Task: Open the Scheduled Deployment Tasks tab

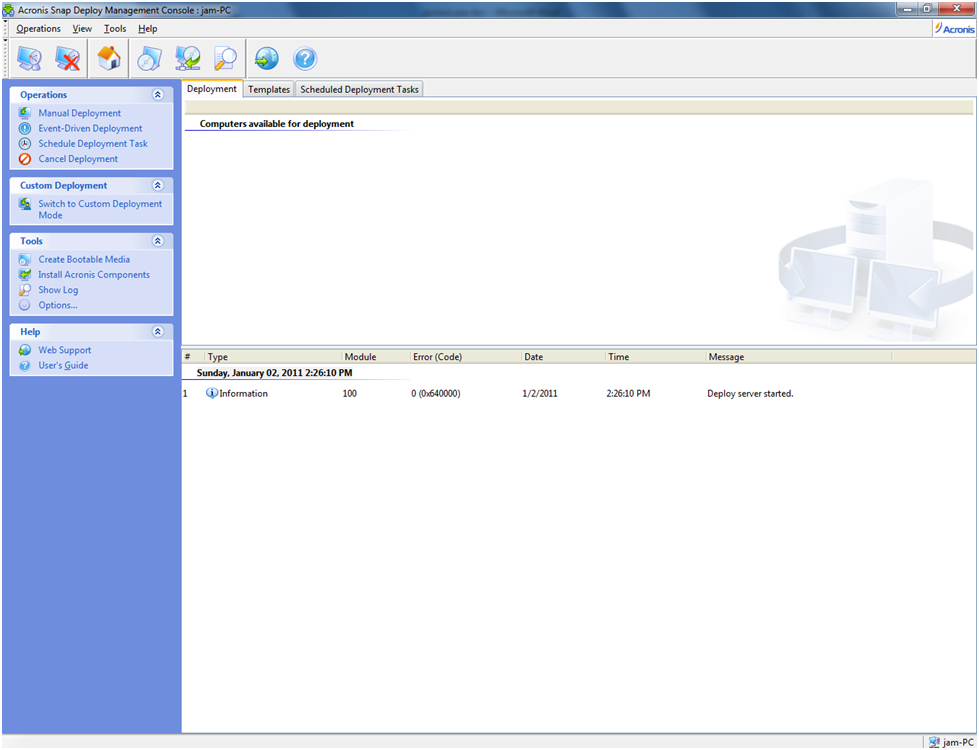Action: (x=358, y=88)
